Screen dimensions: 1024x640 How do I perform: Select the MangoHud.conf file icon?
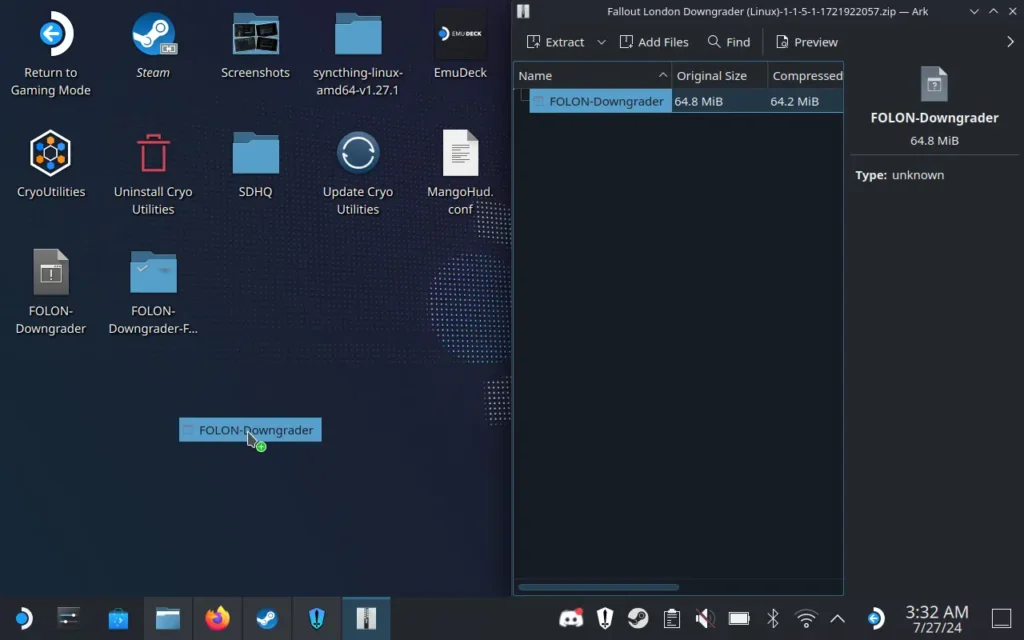[460, 172]
